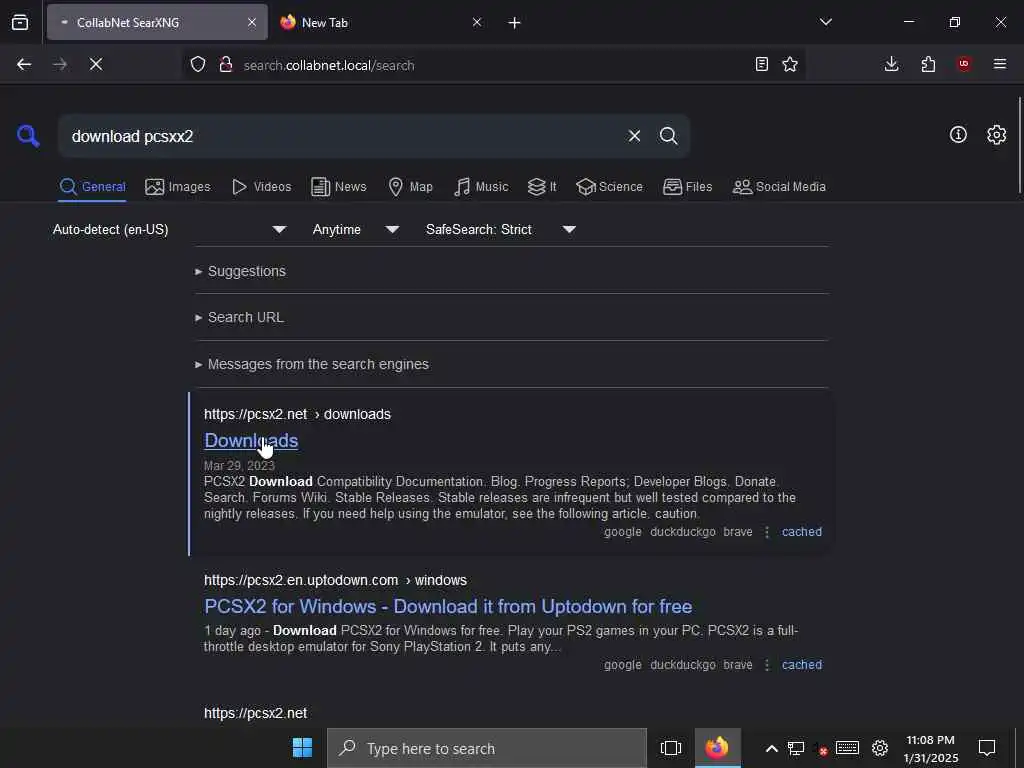
Task: Show hidden system tray icons
Action: (x=771, y=748)
